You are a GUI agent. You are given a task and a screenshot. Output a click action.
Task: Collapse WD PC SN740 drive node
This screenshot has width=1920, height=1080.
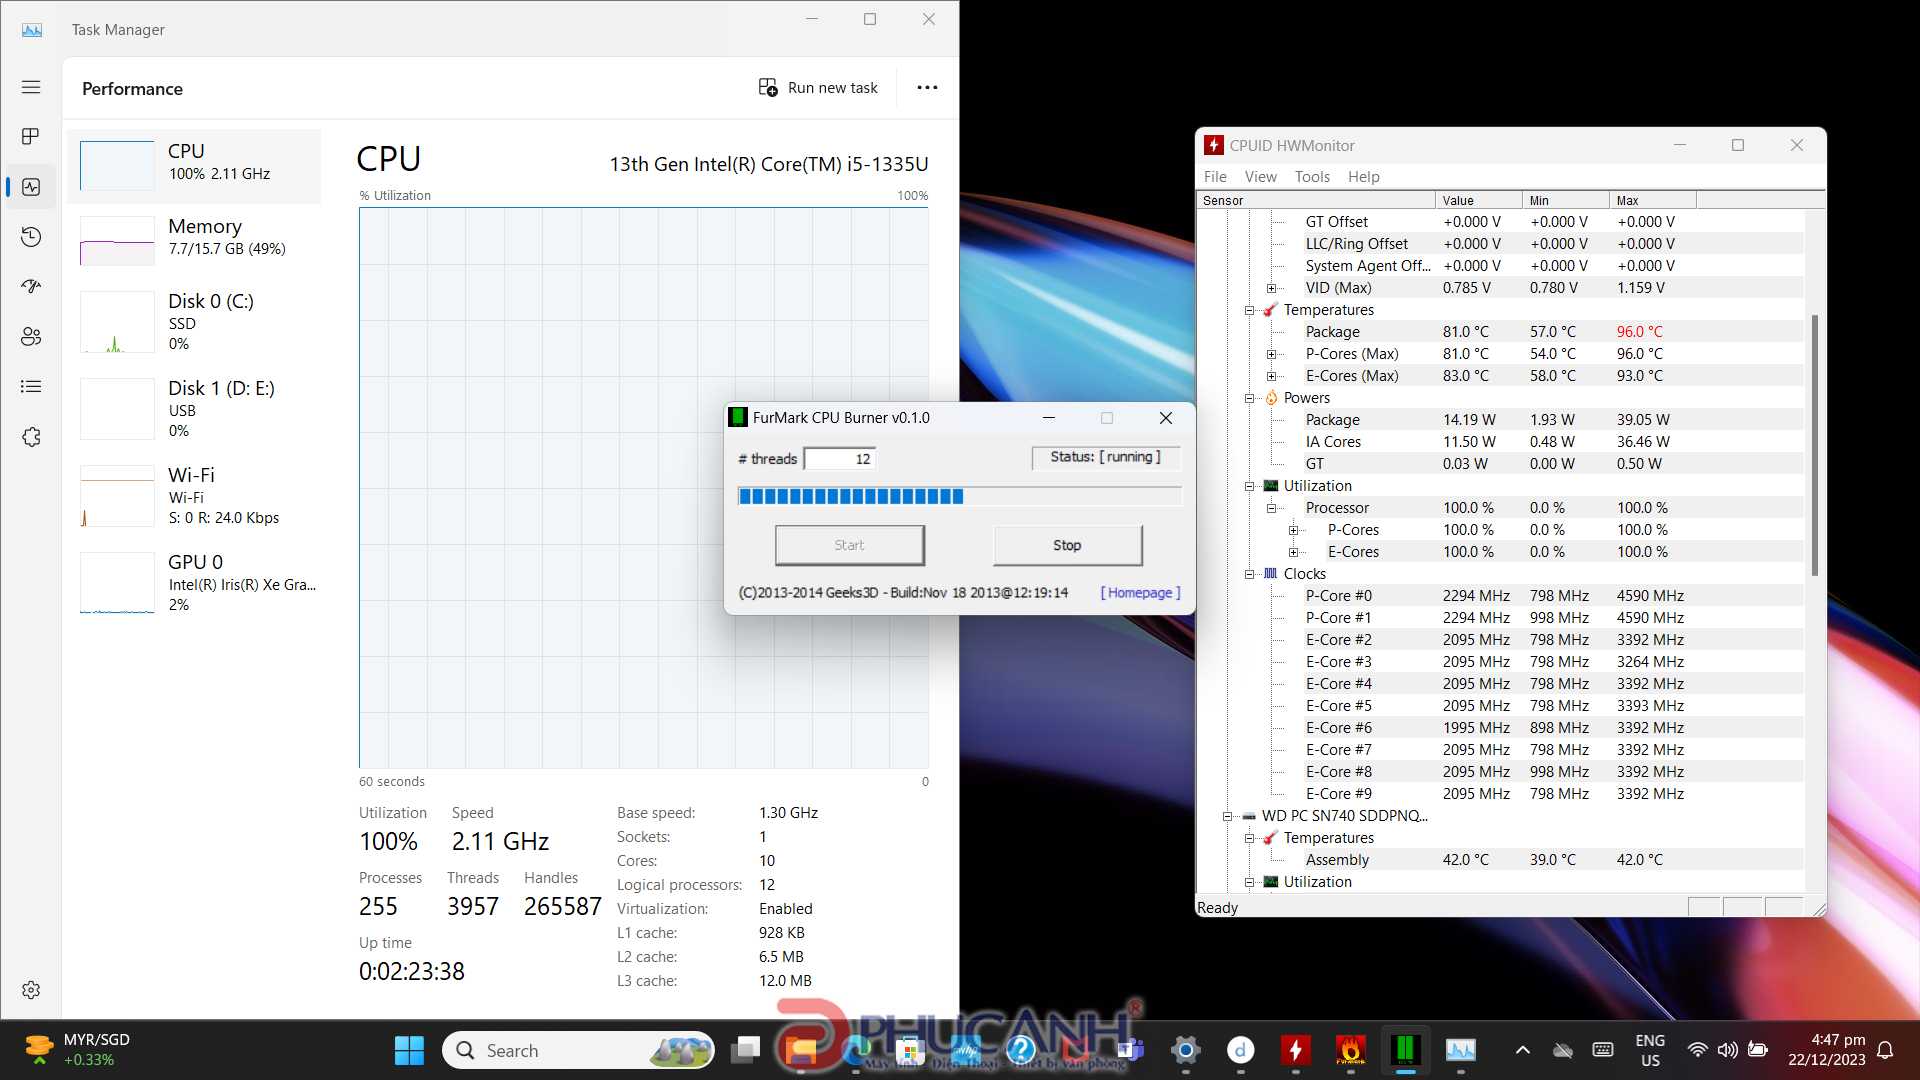tap(1227, 816)
